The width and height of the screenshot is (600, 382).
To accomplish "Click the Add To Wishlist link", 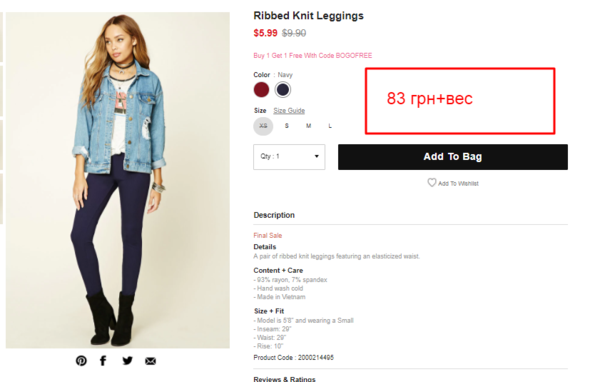I will (458, 184).
